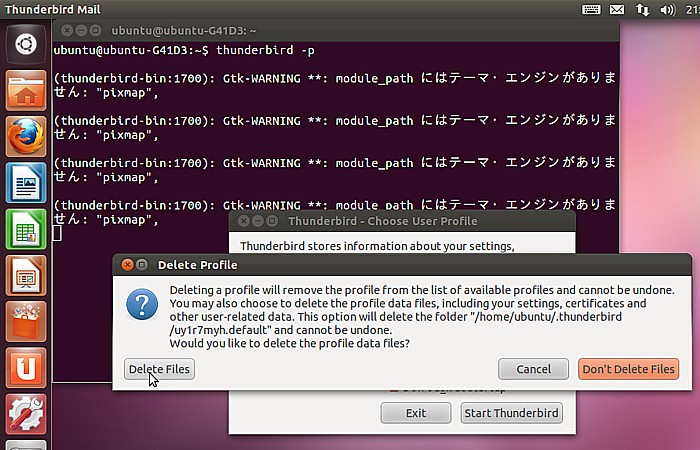Maximize the Choose User Profile window
Viewport: 700px width, 450px height.
pos(272,221)
